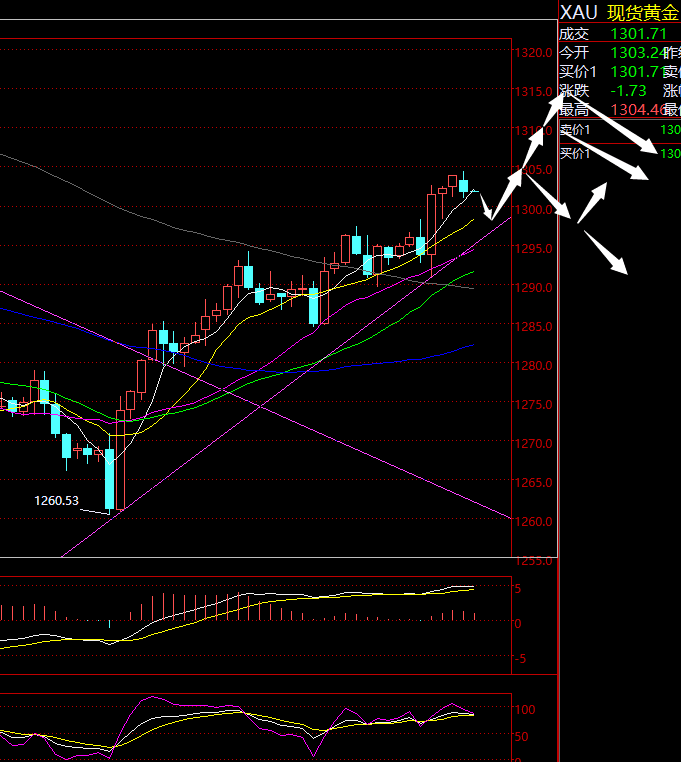Click the 1295.0 price axis label
Screen dimensions: 681x762
coord(534,248)
